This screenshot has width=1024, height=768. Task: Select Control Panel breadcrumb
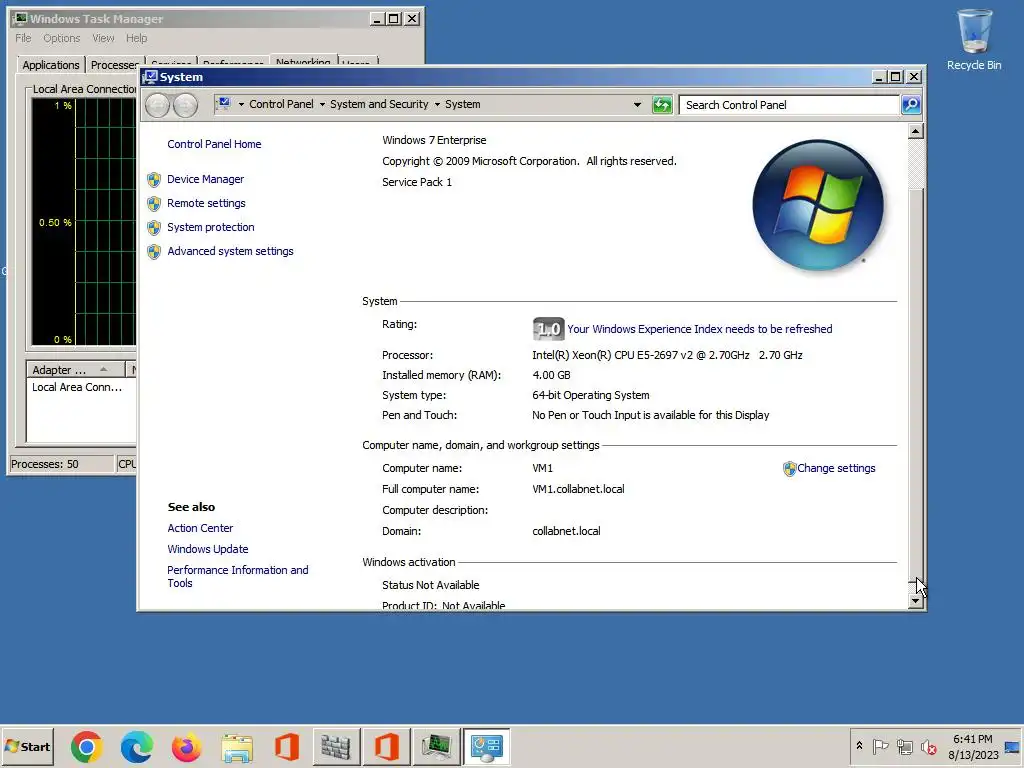point(281,104)
